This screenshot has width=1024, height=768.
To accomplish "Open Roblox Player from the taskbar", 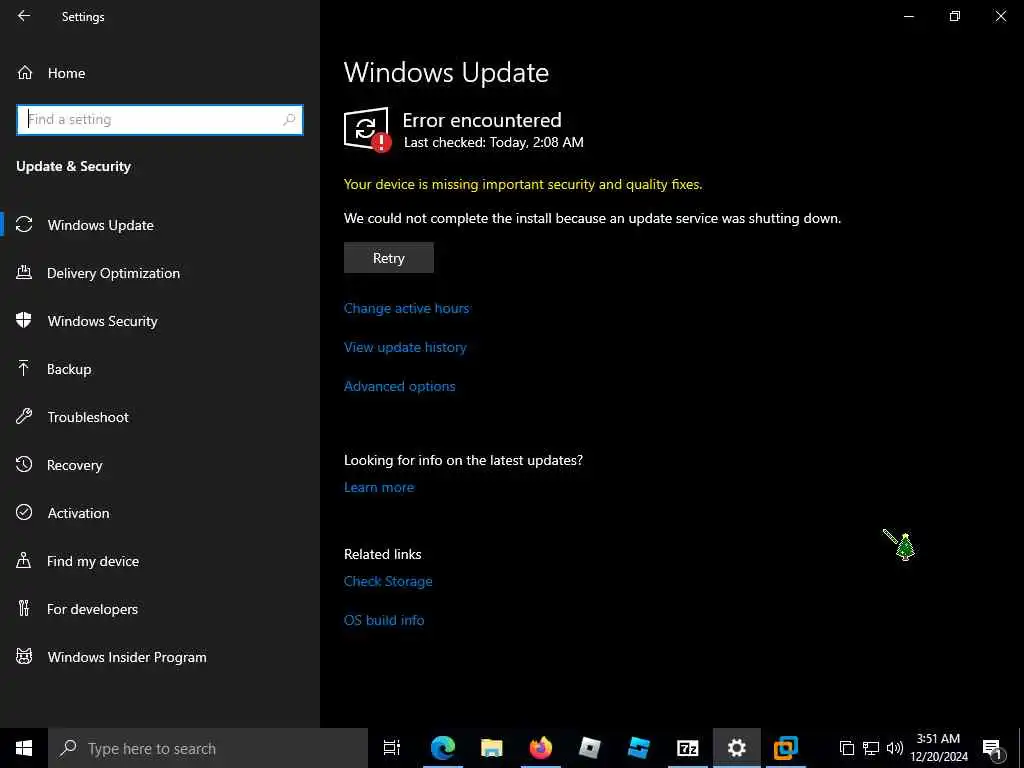I will coord(590,748).
